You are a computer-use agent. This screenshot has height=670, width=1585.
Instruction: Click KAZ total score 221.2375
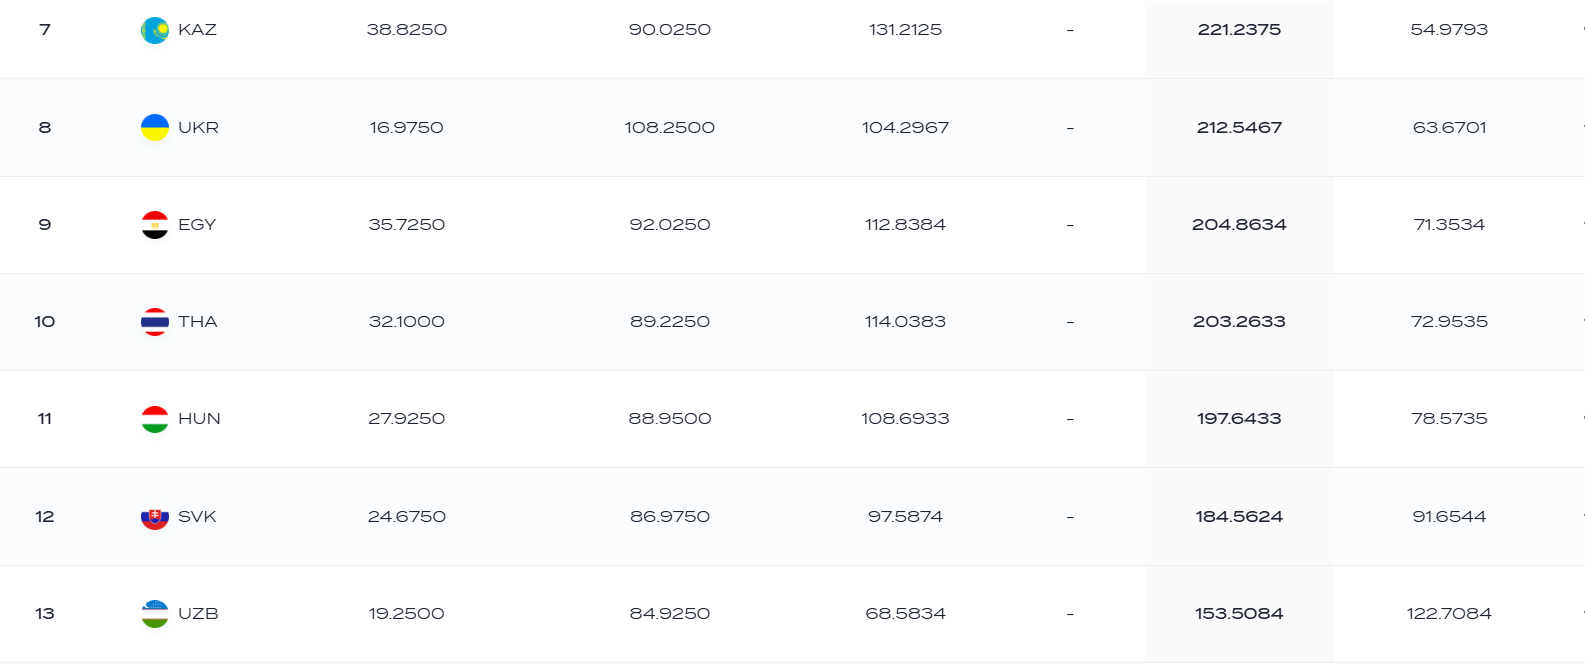coord(1239,30)
